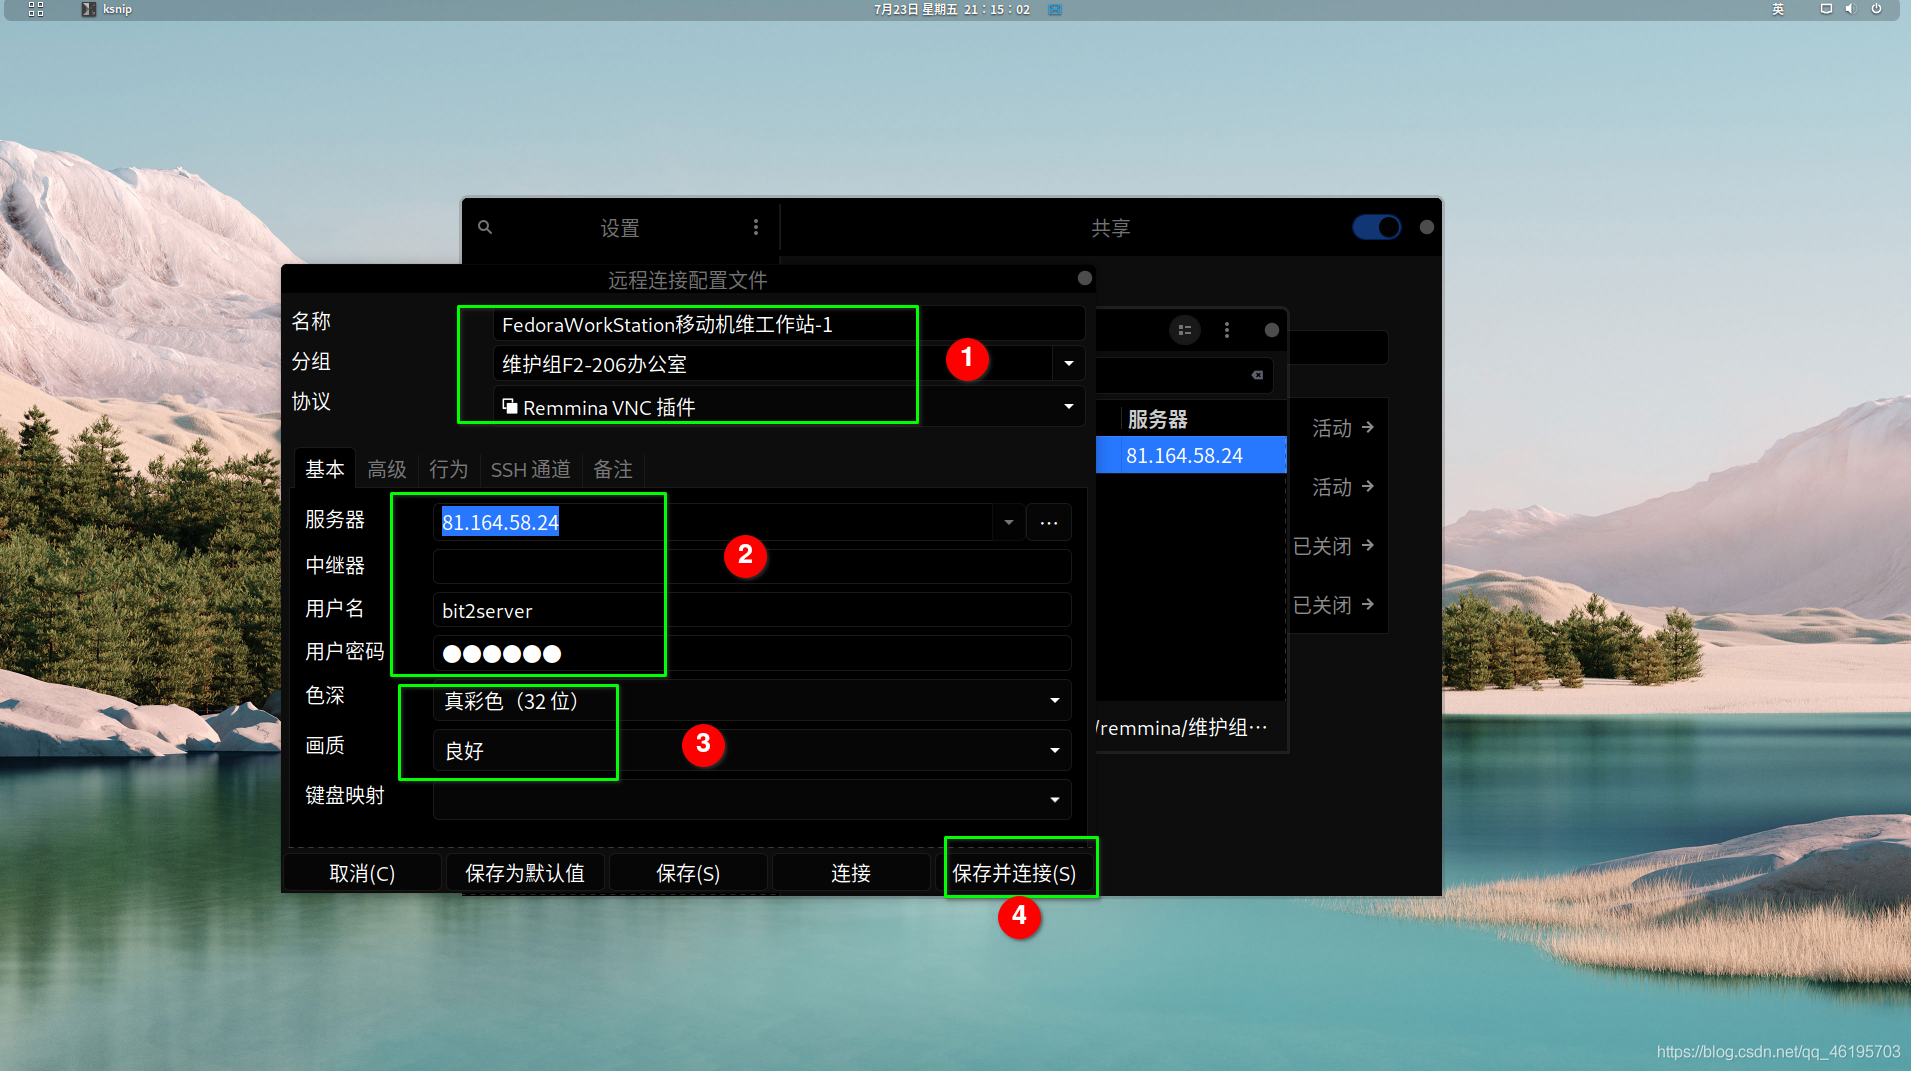The width and height of the screenshot is (1911, 1071).
Task: Close the Settings Sharing window
Action: [1427, 227]
